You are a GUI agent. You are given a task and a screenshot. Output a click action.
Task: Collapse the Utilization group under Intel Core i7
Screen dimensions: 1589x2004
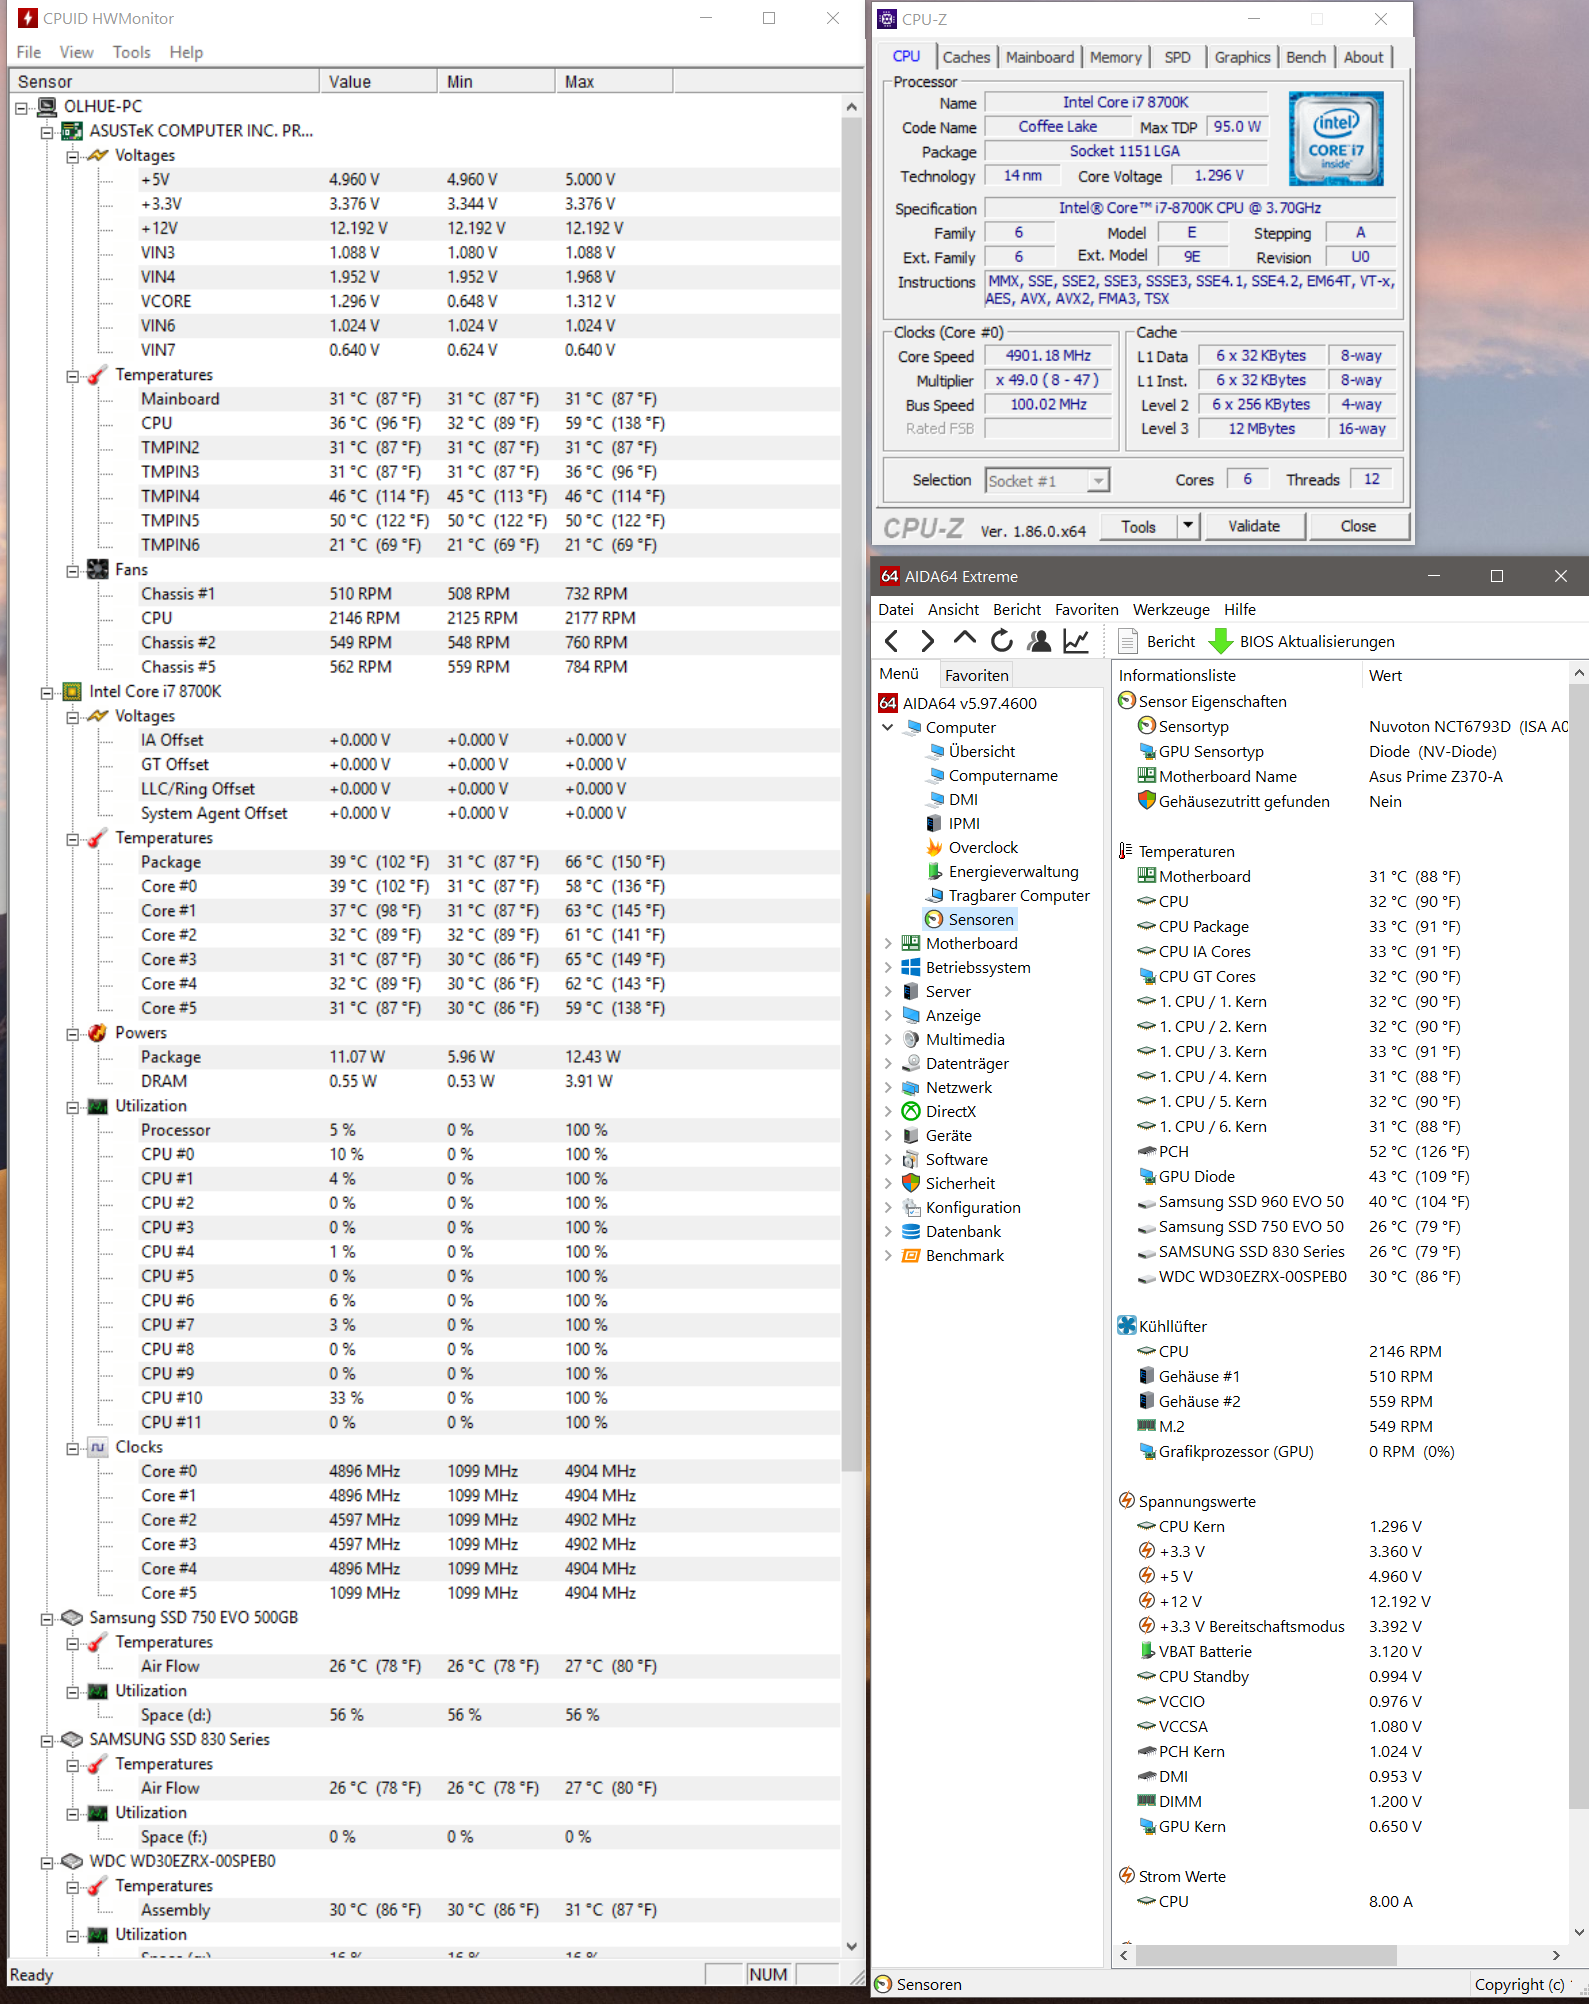click(72, 1107)
